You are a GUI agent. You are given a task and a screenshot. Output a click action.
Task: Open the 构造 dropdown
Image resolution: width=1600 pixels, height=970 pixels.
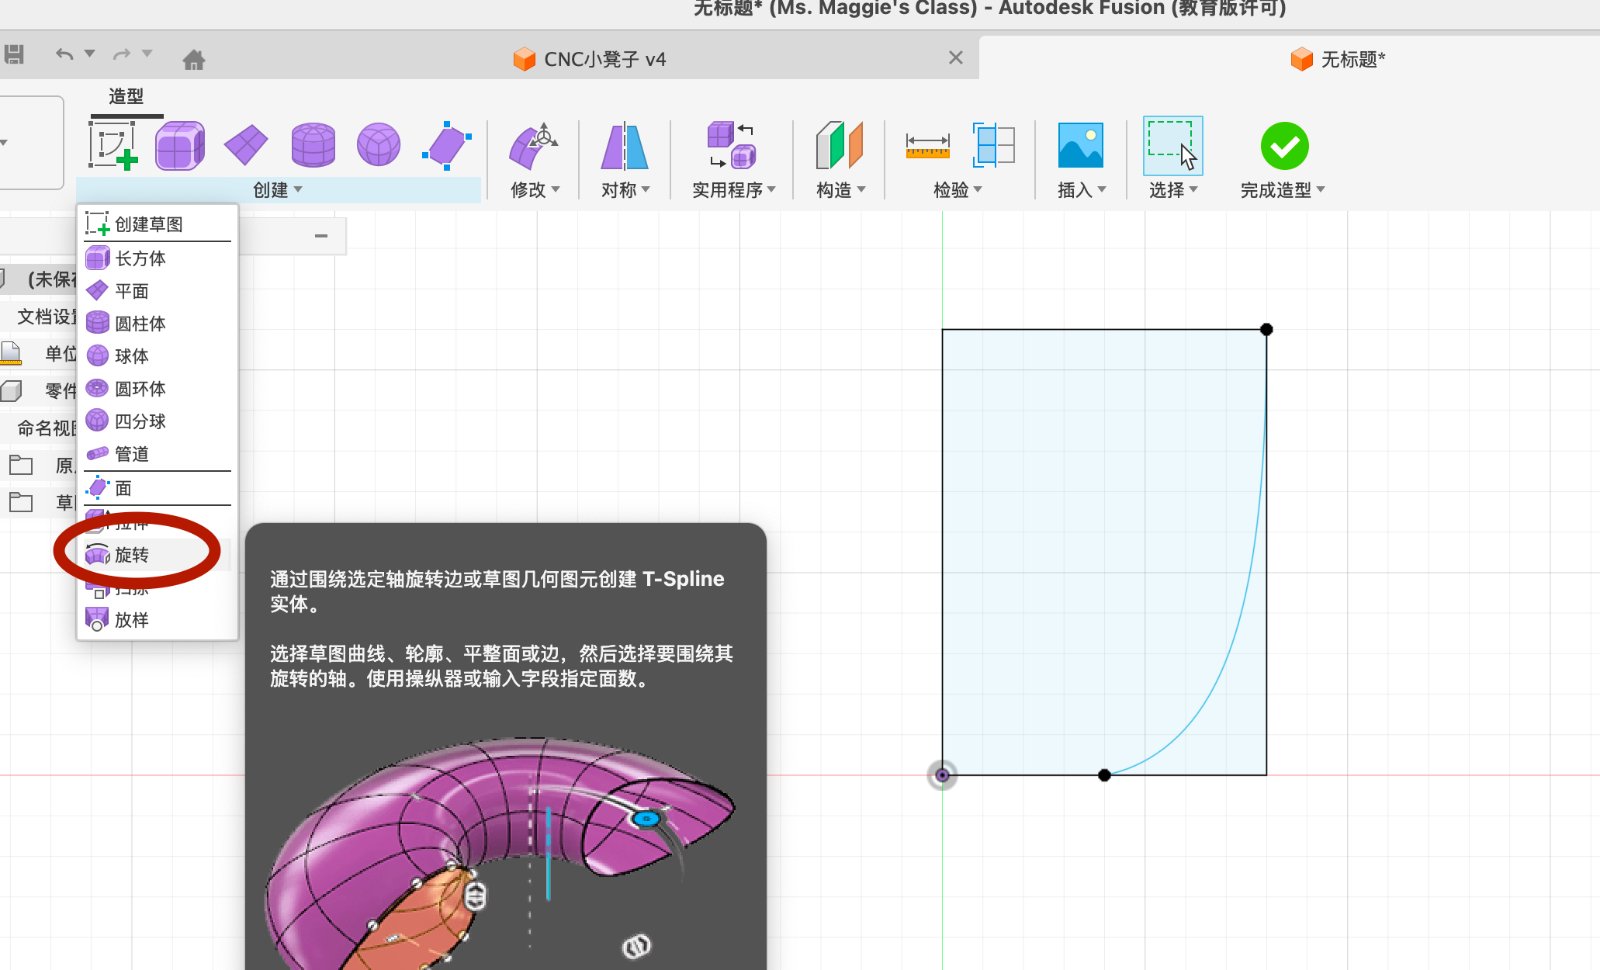coord(838,190)
